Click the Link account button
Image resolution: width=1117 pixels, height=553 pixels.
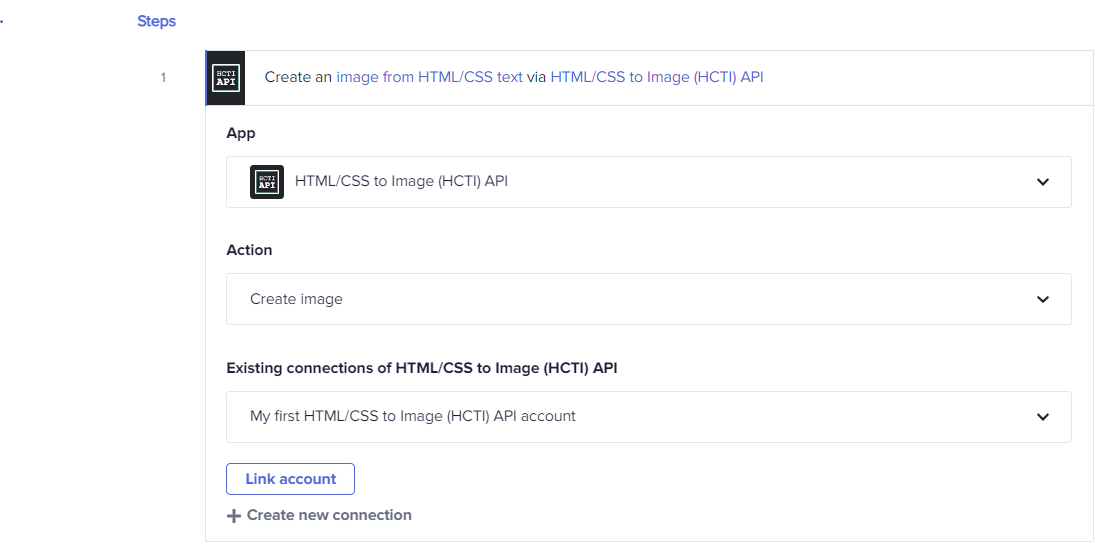tap(291, 479)
